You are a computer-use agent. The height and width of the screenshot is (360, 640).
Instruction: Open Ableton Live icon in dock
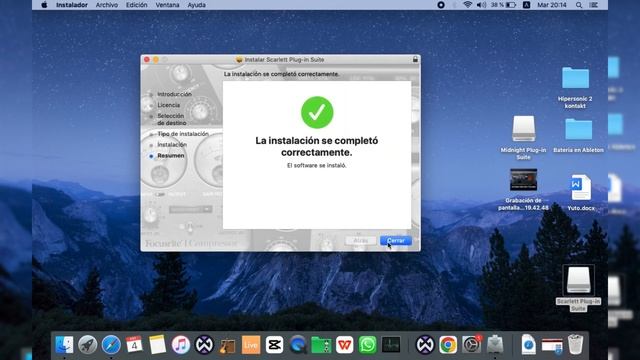pyautogui.click(x=251, y=345)
